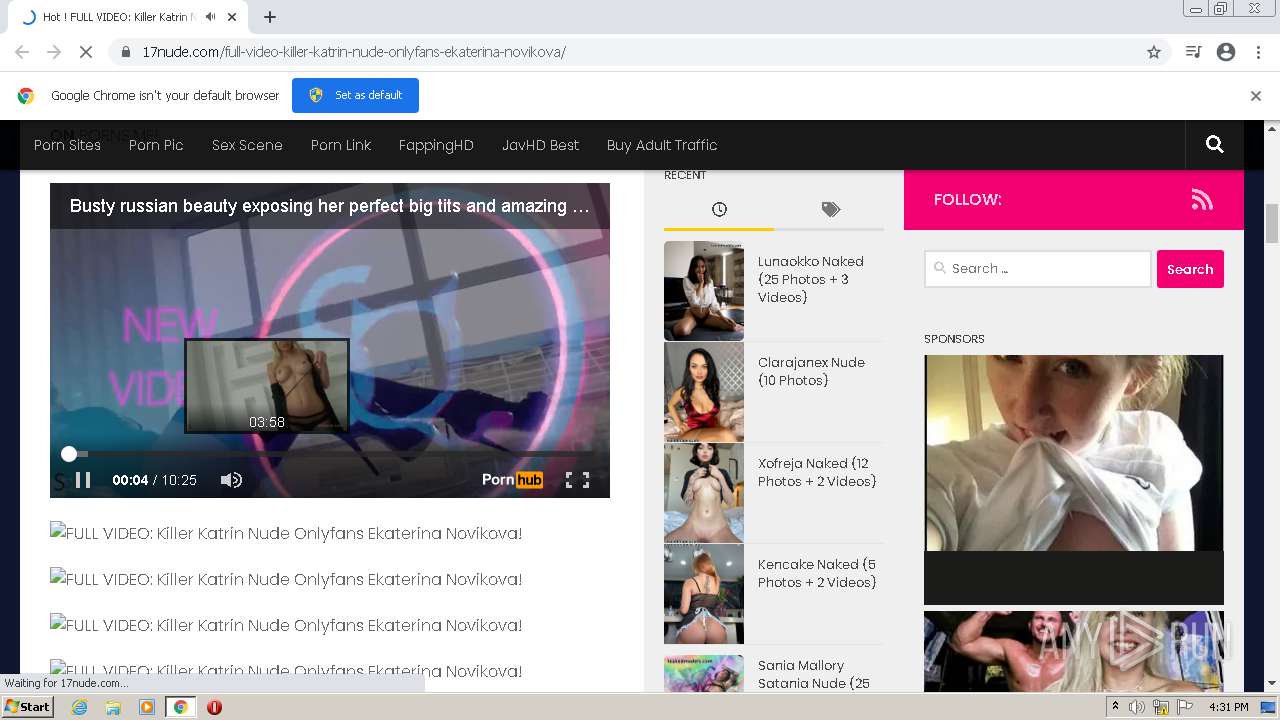1280x720 pixels.
Task: Open the FappingHD menu item
Action: [436, 145]
